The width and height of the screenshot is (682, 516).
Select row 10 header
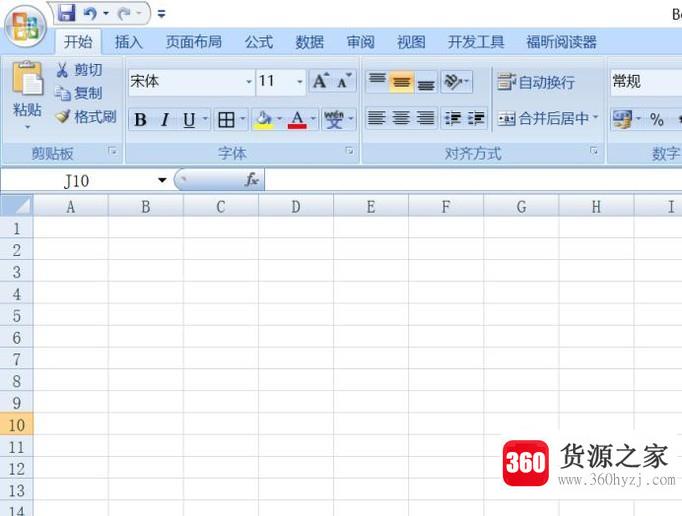pos(17,425)
